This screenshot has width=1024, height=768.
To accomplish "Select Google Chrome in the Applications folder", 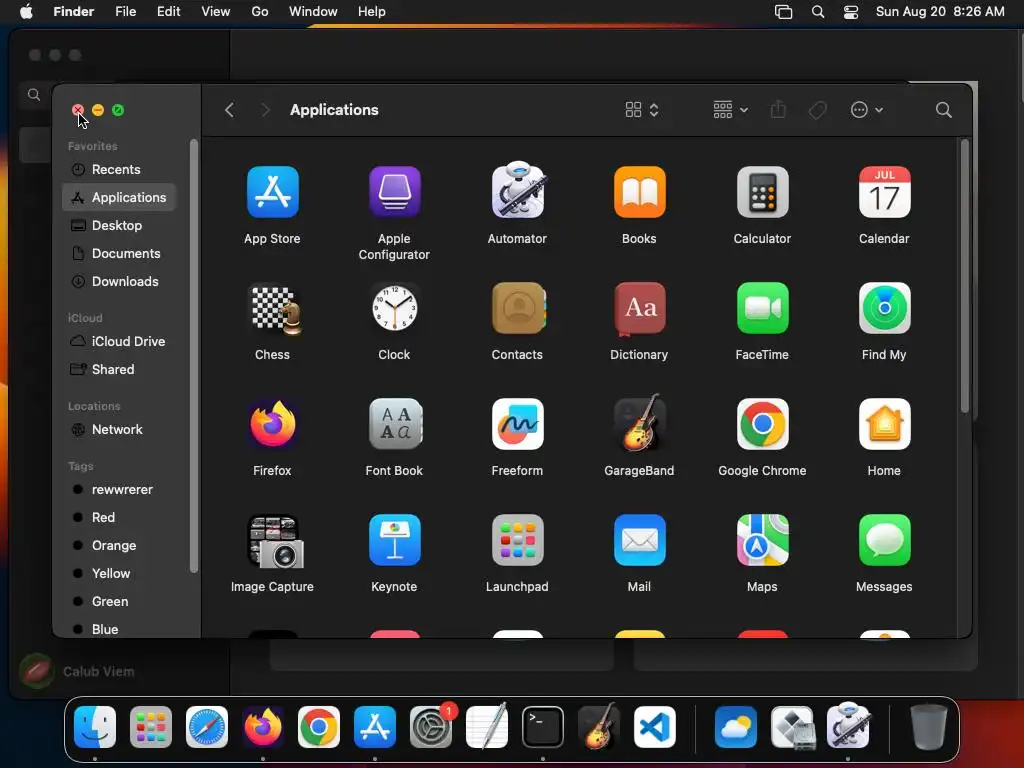I will point(762,424).
